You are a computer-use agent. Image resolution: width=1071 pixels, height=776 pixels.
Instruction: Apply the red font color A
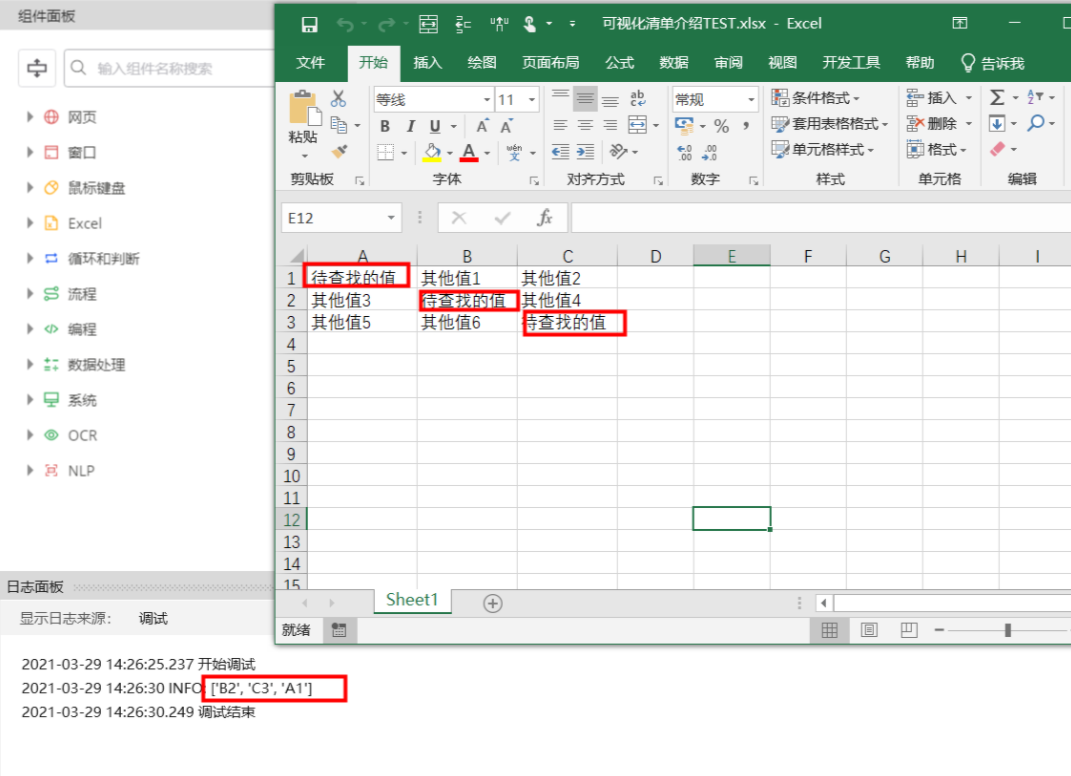[x=469, y=152]
